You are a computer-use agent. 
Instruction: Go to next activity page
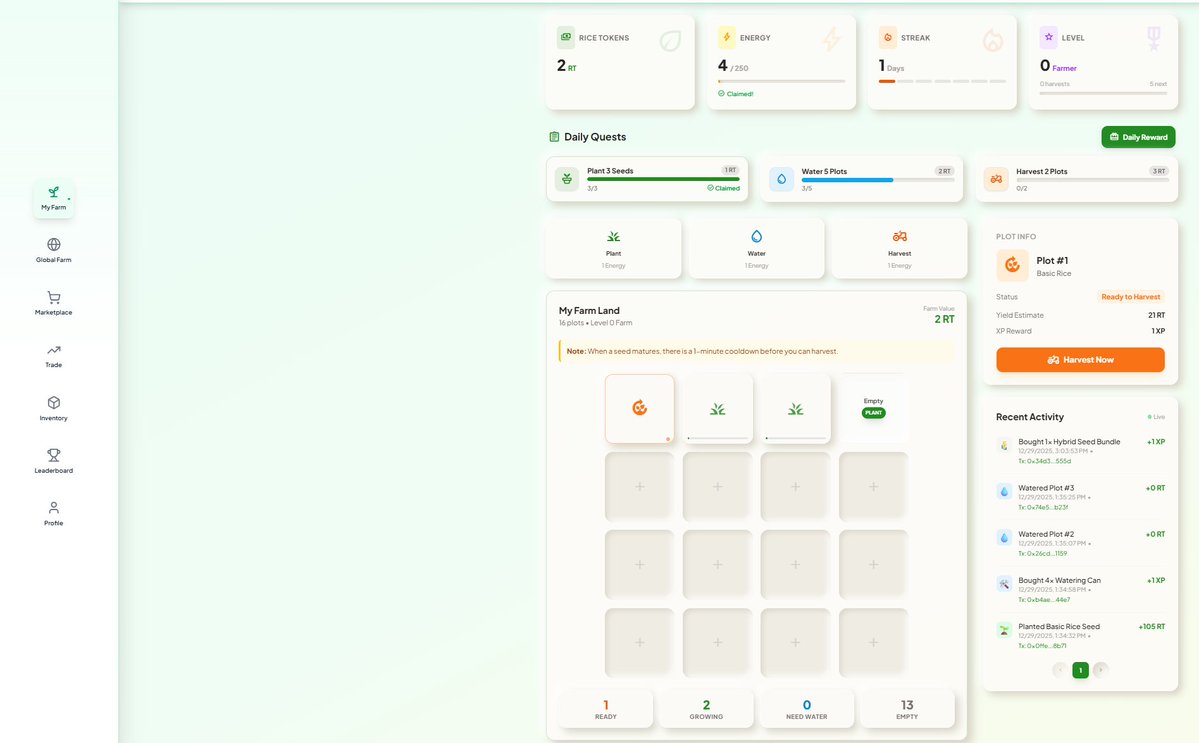(1100, 670)
